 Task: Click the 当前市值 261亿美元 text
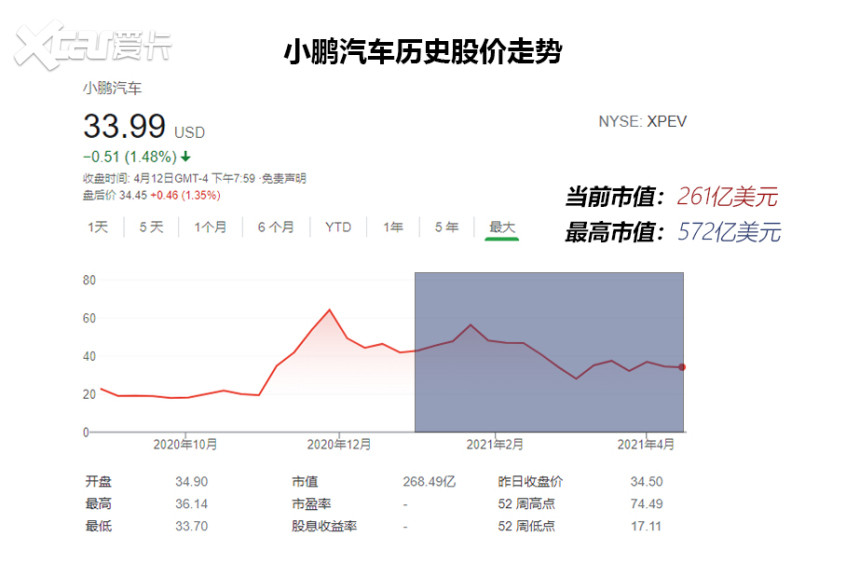pos(672,196)
